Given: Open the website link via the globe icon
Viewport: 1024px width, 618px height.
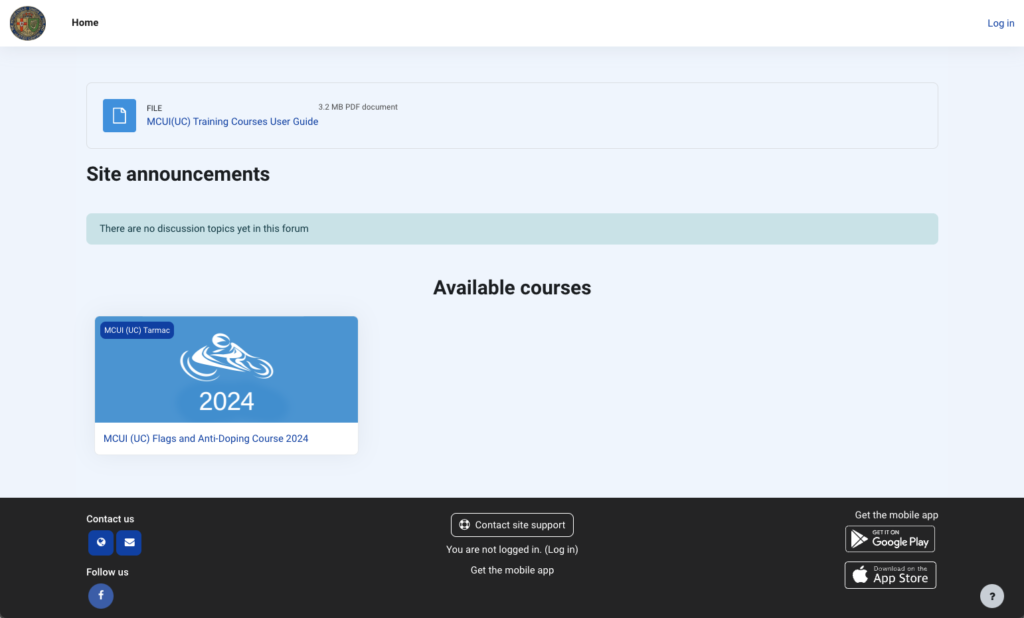Looking at the screenshot, I should 100,542.
